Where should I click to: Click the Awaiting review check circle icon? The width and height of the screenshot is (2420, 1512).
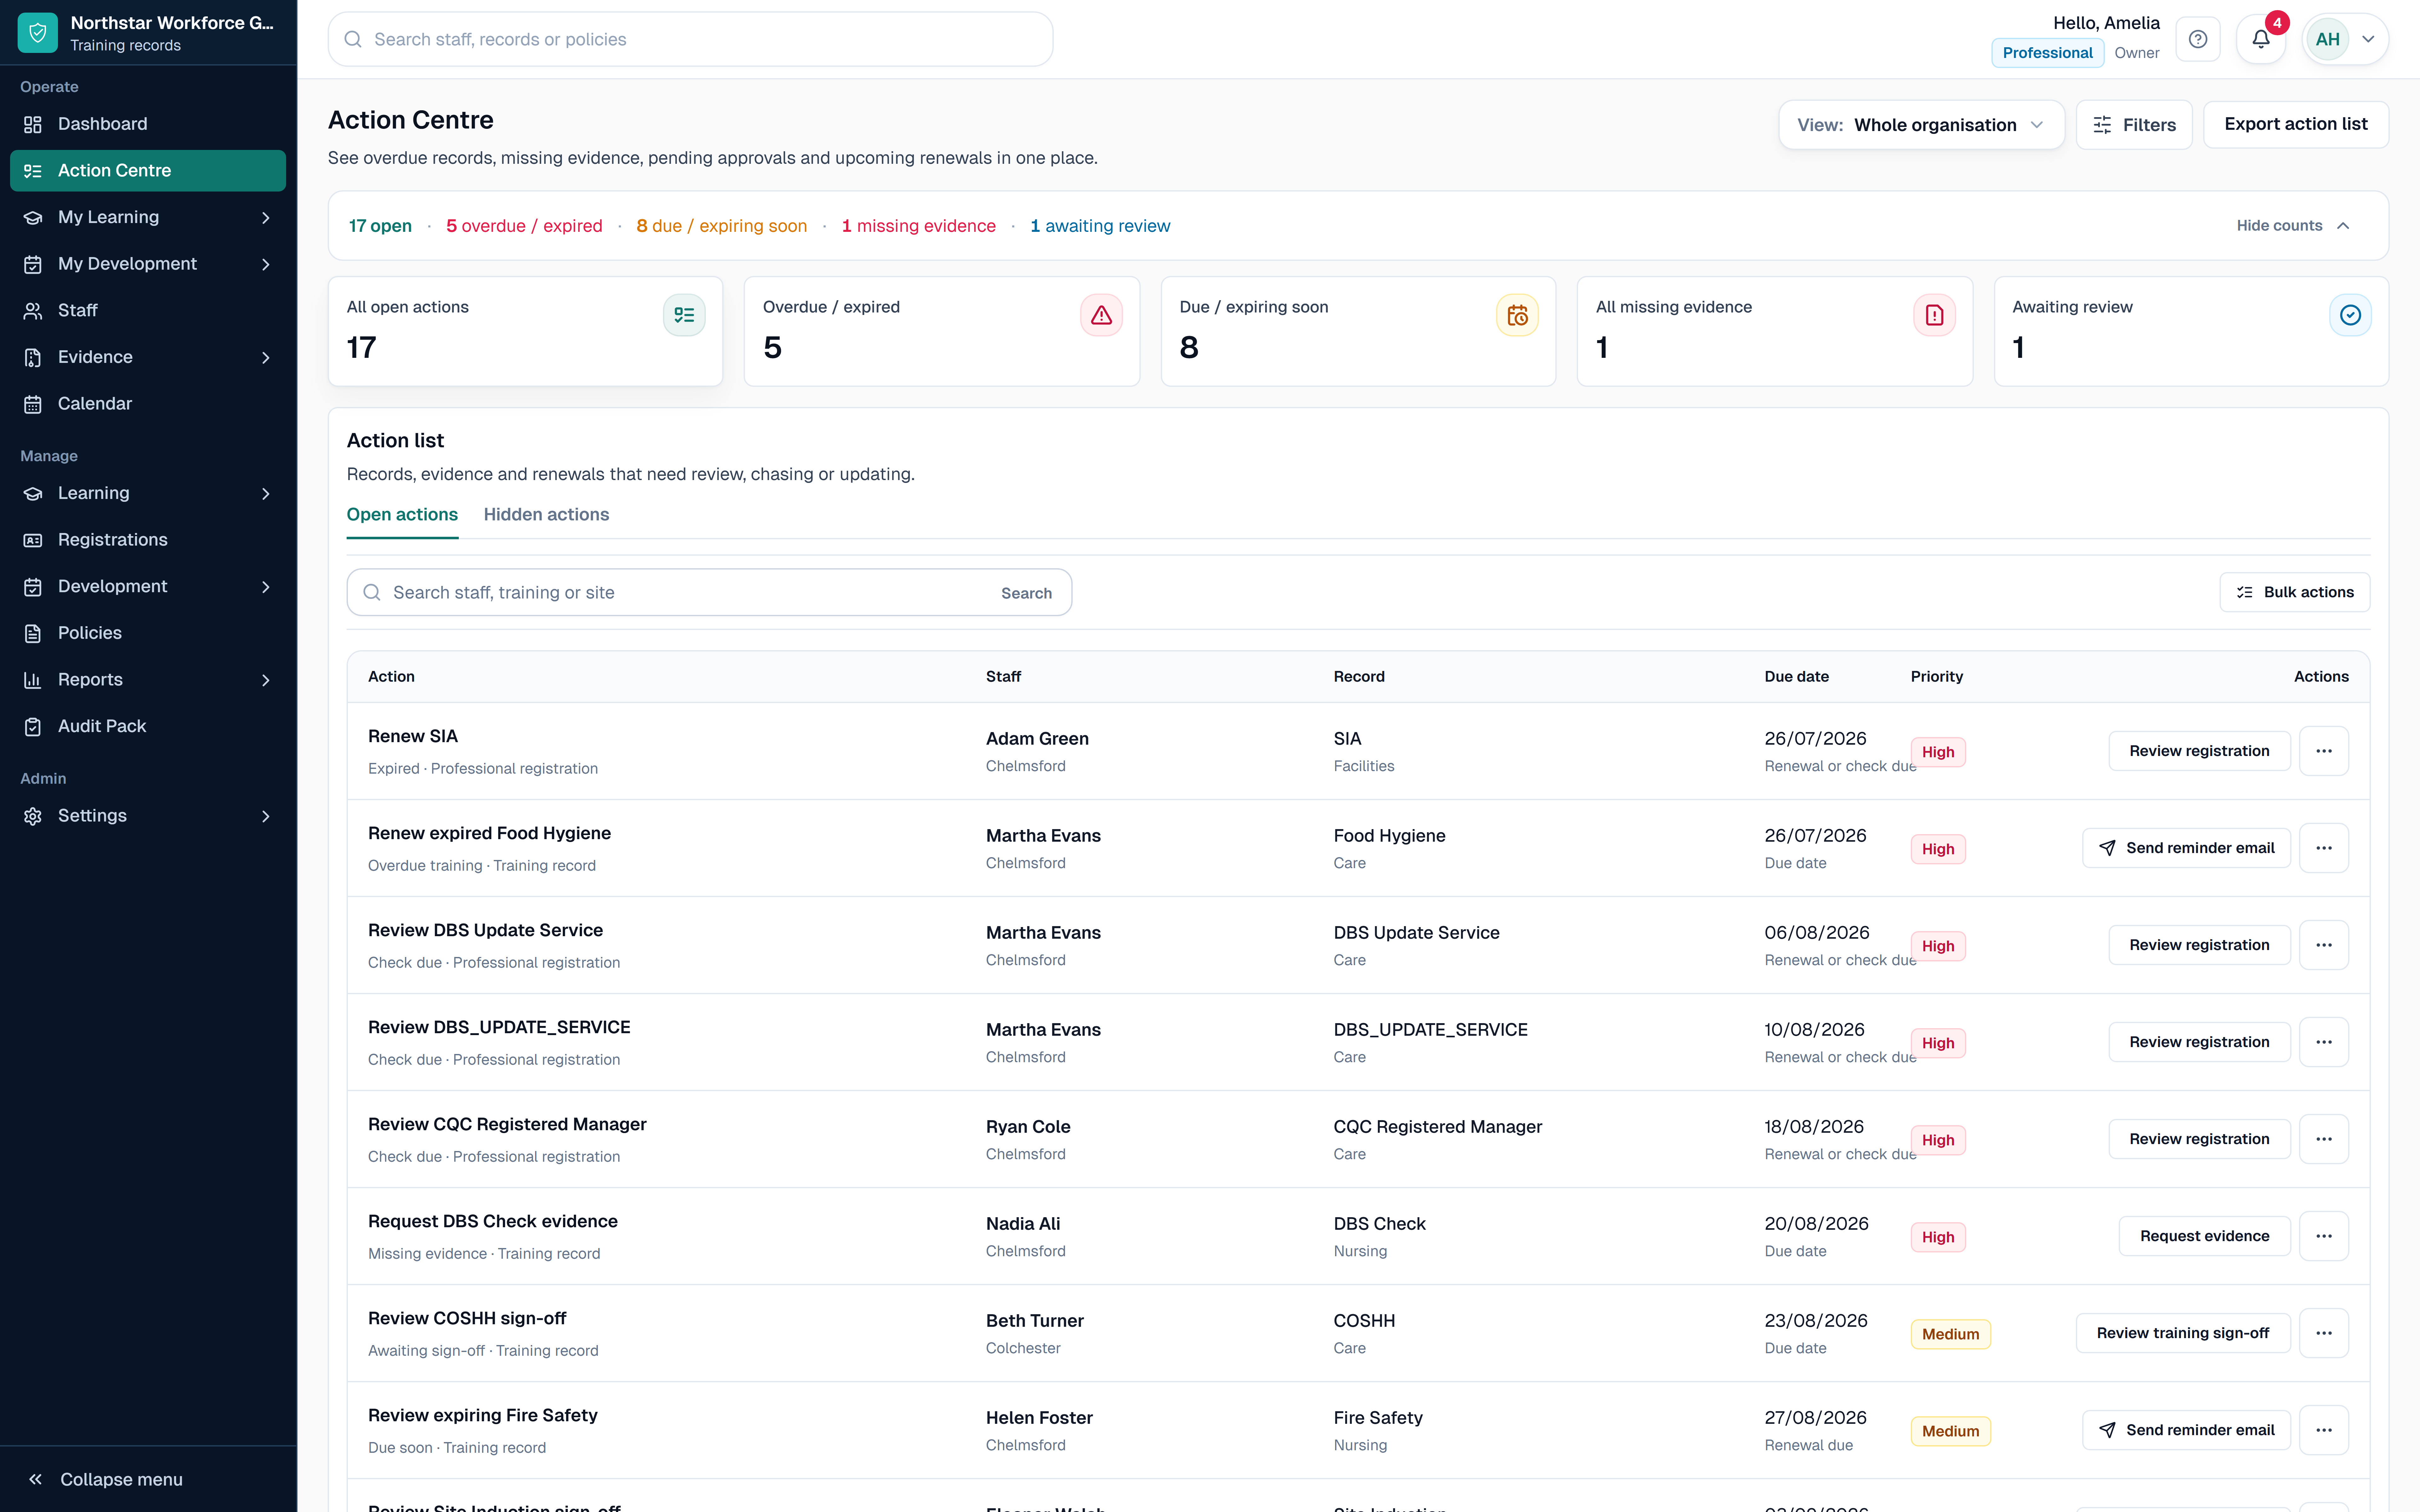click(x=2350, y=315)
